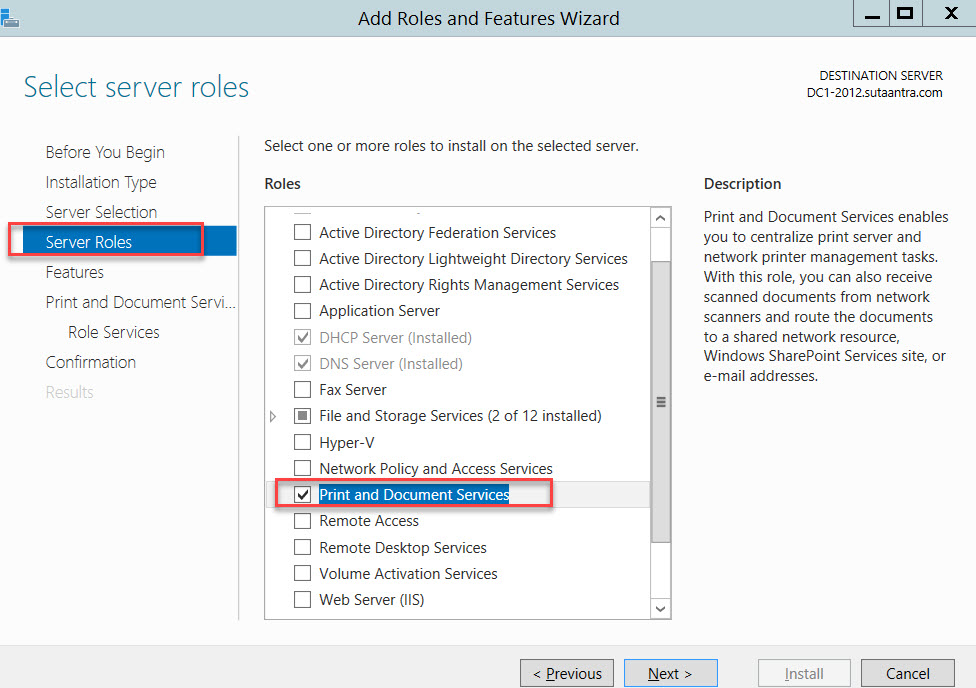The image size is (976, 688).
Task: Check the Hyper-V role checkbox
Action: (303, 442)
